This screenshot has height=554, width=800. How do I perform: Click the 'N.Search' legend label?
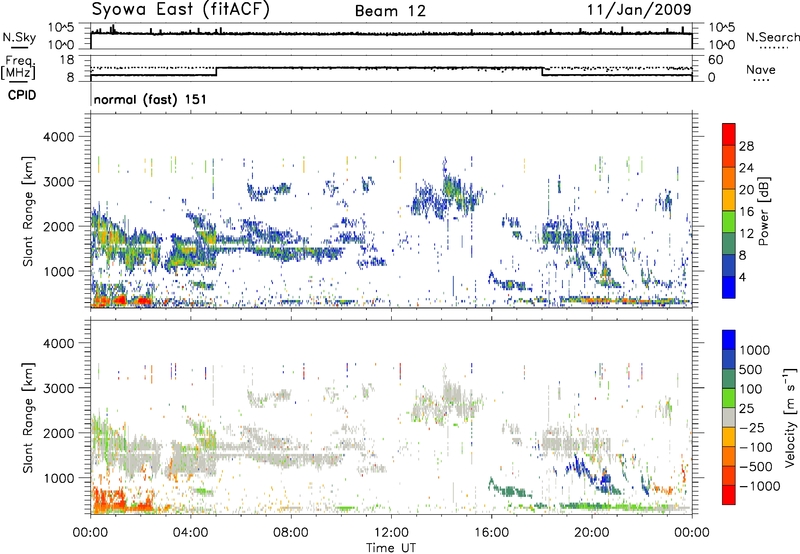tap(773, 37)
